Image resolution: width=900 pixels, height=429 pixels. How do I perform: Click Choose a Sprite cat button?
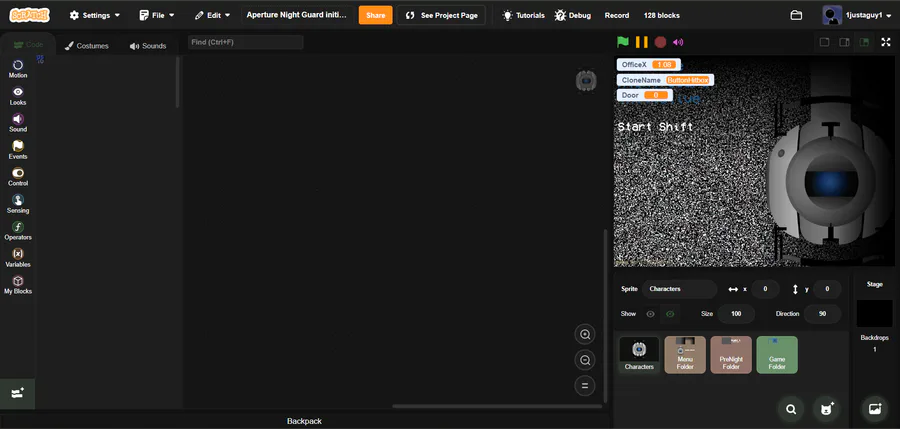click(826, 409)
